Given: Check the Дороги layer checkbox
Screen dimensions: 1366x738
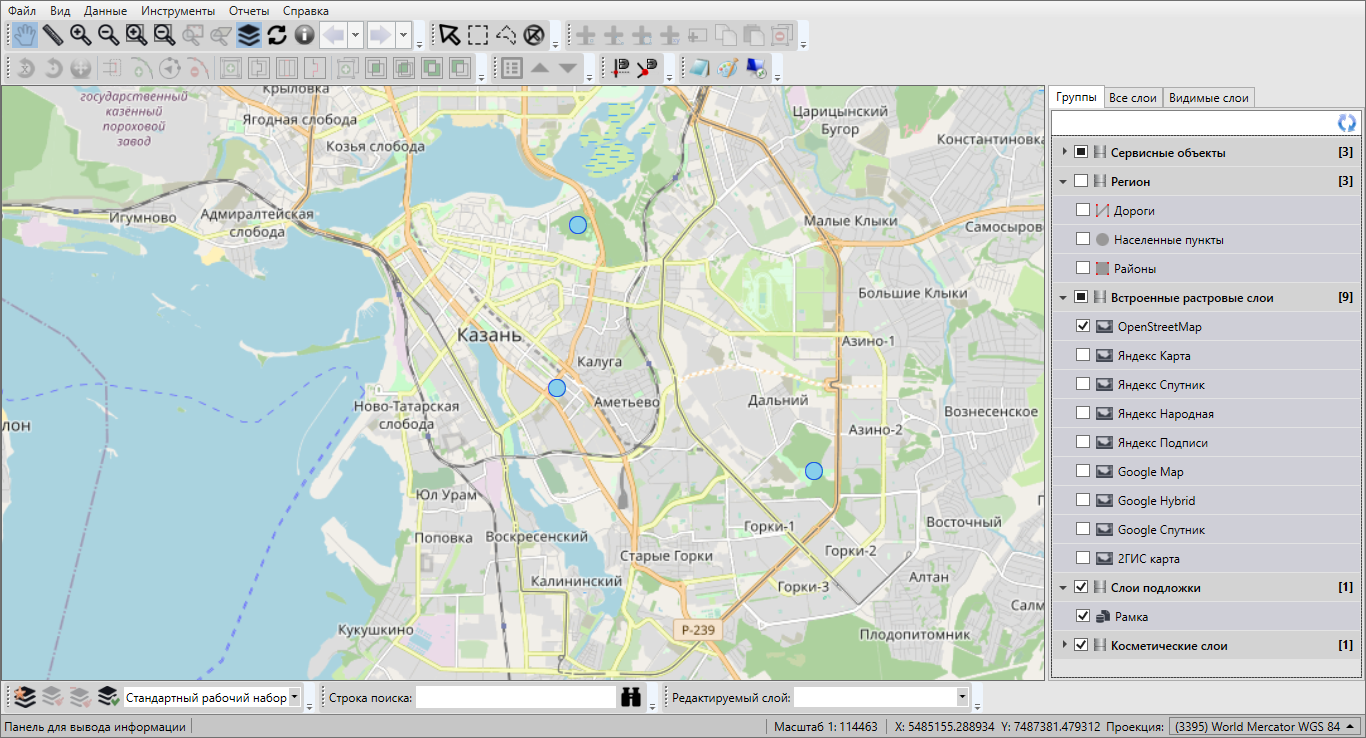Looking at the screenshot, I should (x=1083, y=211).
